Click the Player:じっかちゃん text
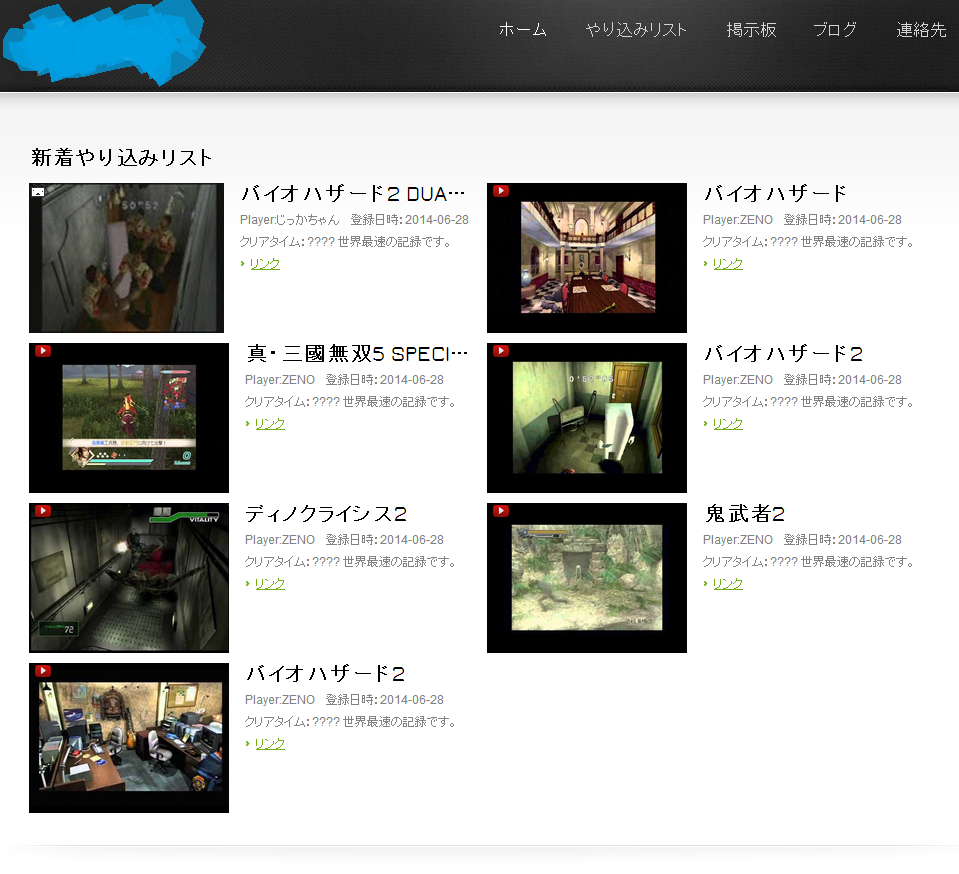This screenshot has width=959, height=874. click(289, 220)
